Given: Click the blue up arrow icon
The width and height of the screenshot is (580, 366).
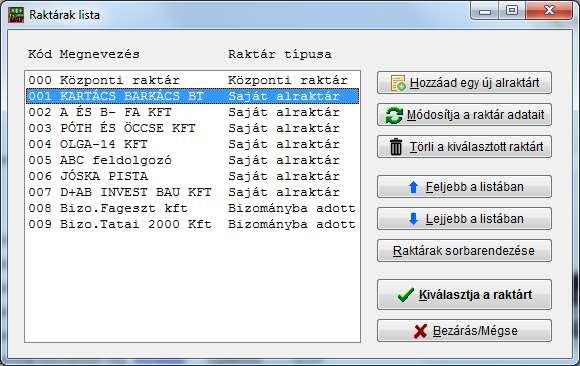Looking at the screenshot, I should coord(413,187).
